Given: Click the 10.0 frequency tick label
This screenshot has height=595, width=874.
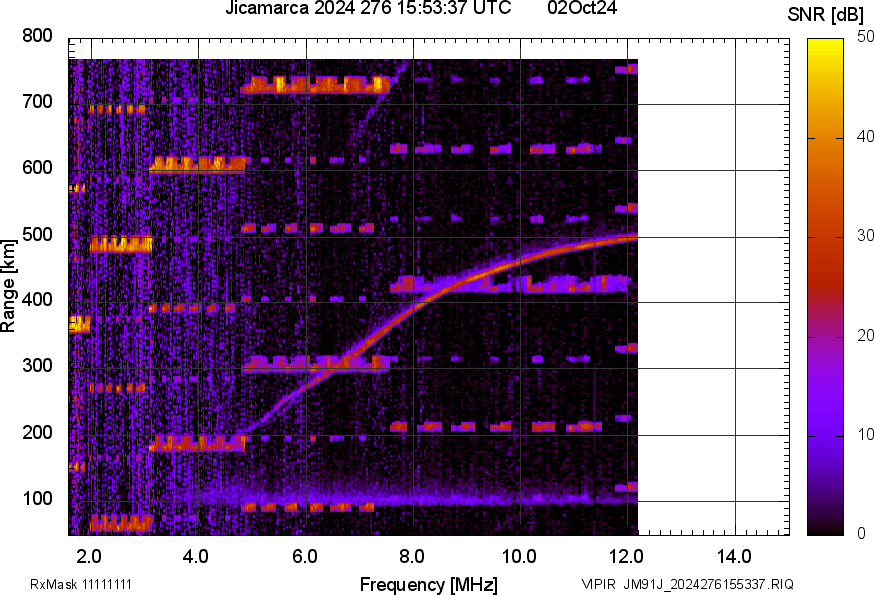Looking at the screenshot, I should click(519, 556).
